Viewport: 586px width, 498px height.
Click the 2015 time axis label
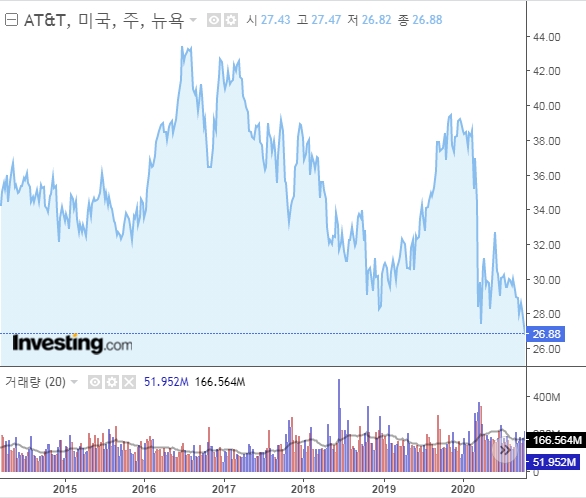[x=65, y=489]
